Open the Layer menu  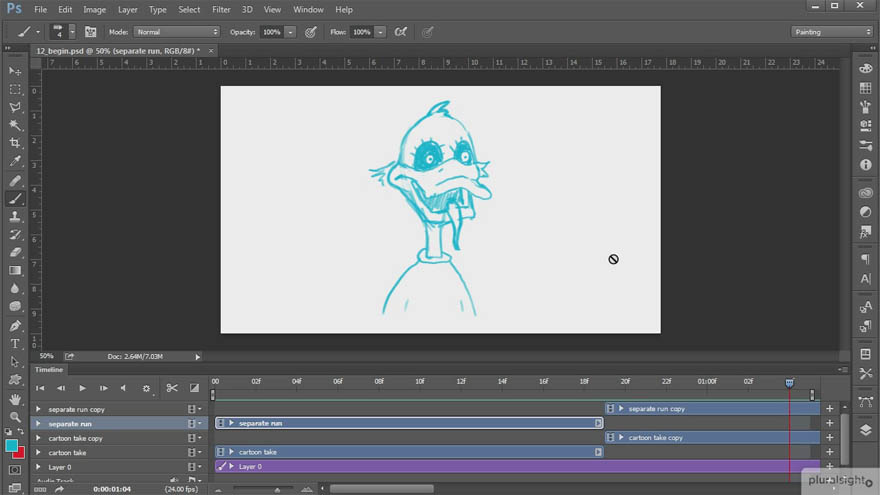click(127, 10)
